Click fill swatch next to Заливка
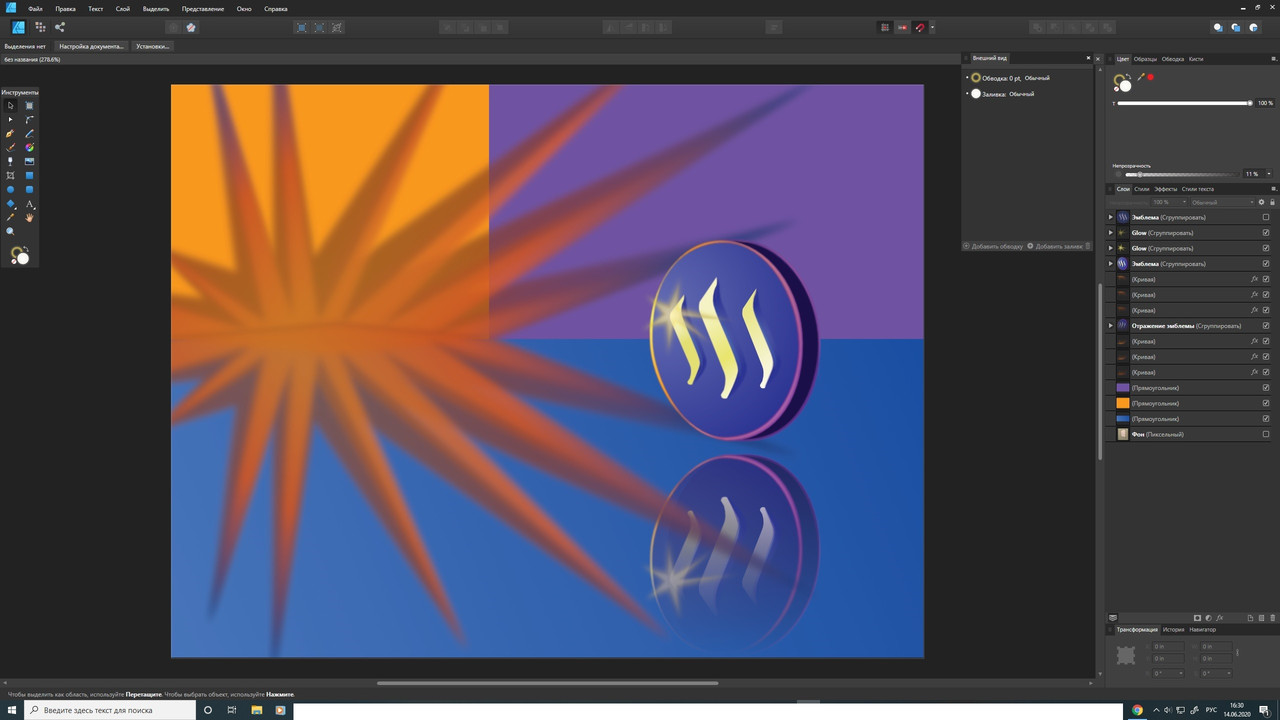This screenshot has width=1280, height=720. (975, 94)
